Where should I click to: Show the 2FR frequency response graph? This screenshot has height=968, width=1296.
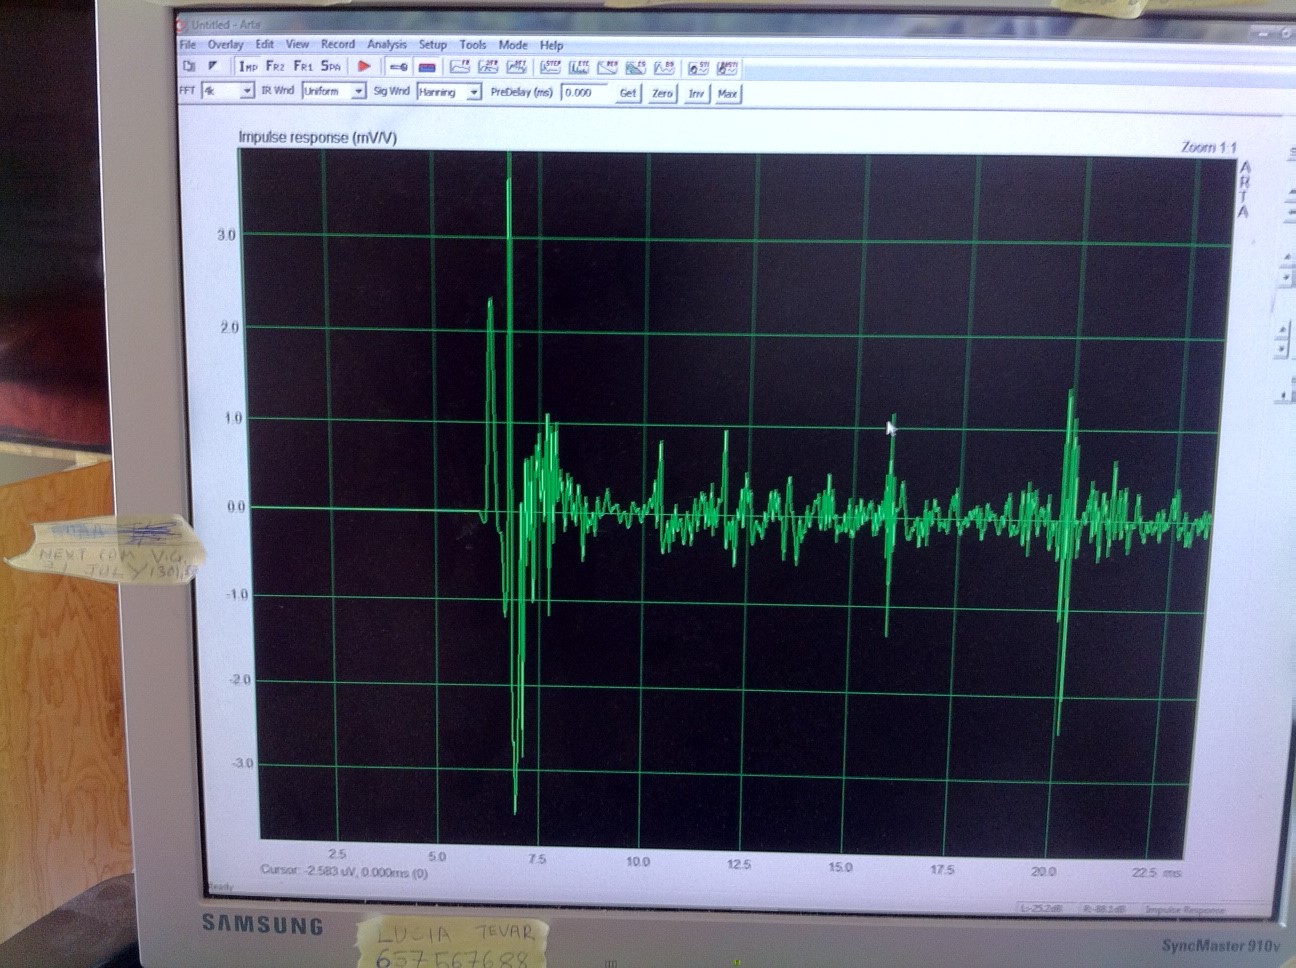pos(488,67)
